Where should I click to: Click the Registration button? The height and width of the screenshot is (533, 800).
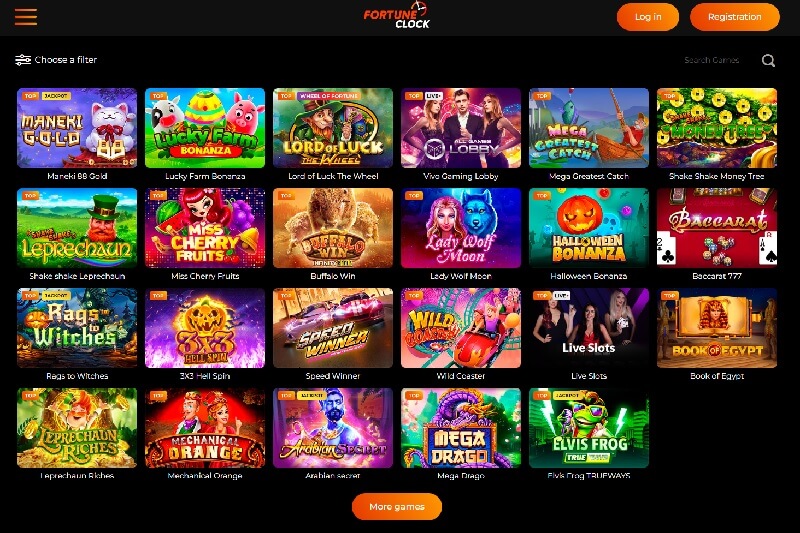click(735, 17)
